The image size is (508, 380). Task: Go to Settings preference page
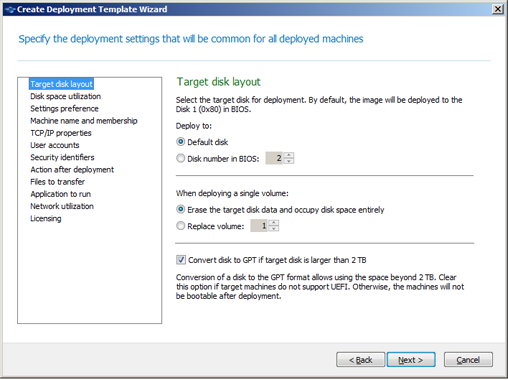[64, 109]
